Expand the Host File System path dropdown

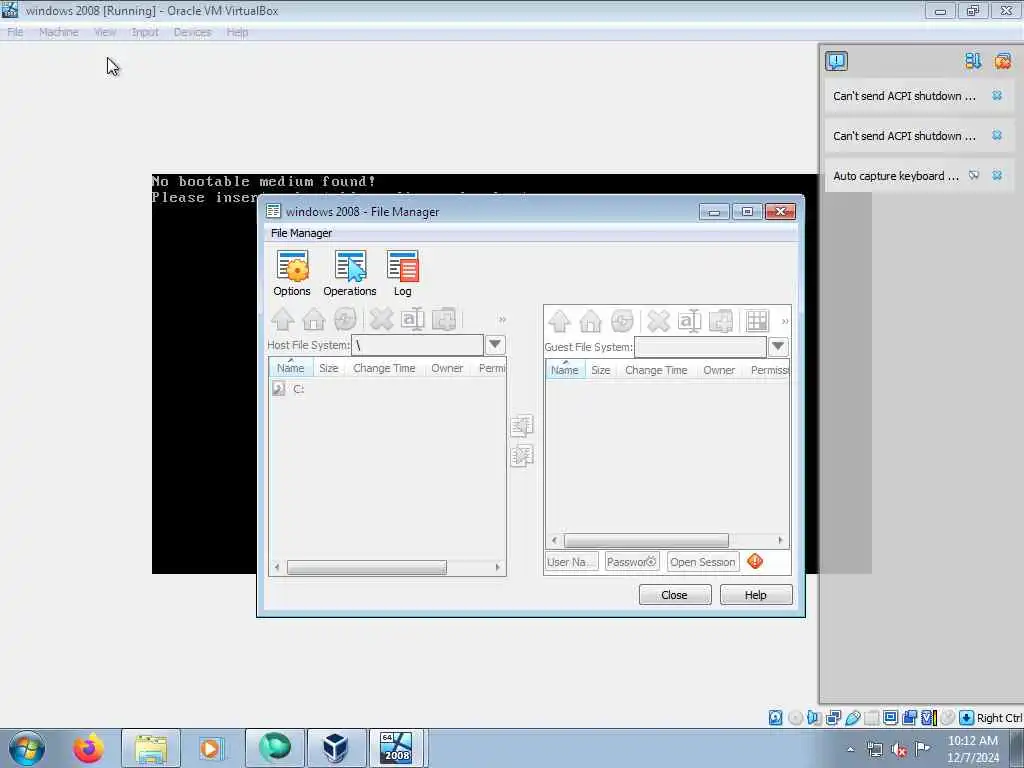pos(495,344)
